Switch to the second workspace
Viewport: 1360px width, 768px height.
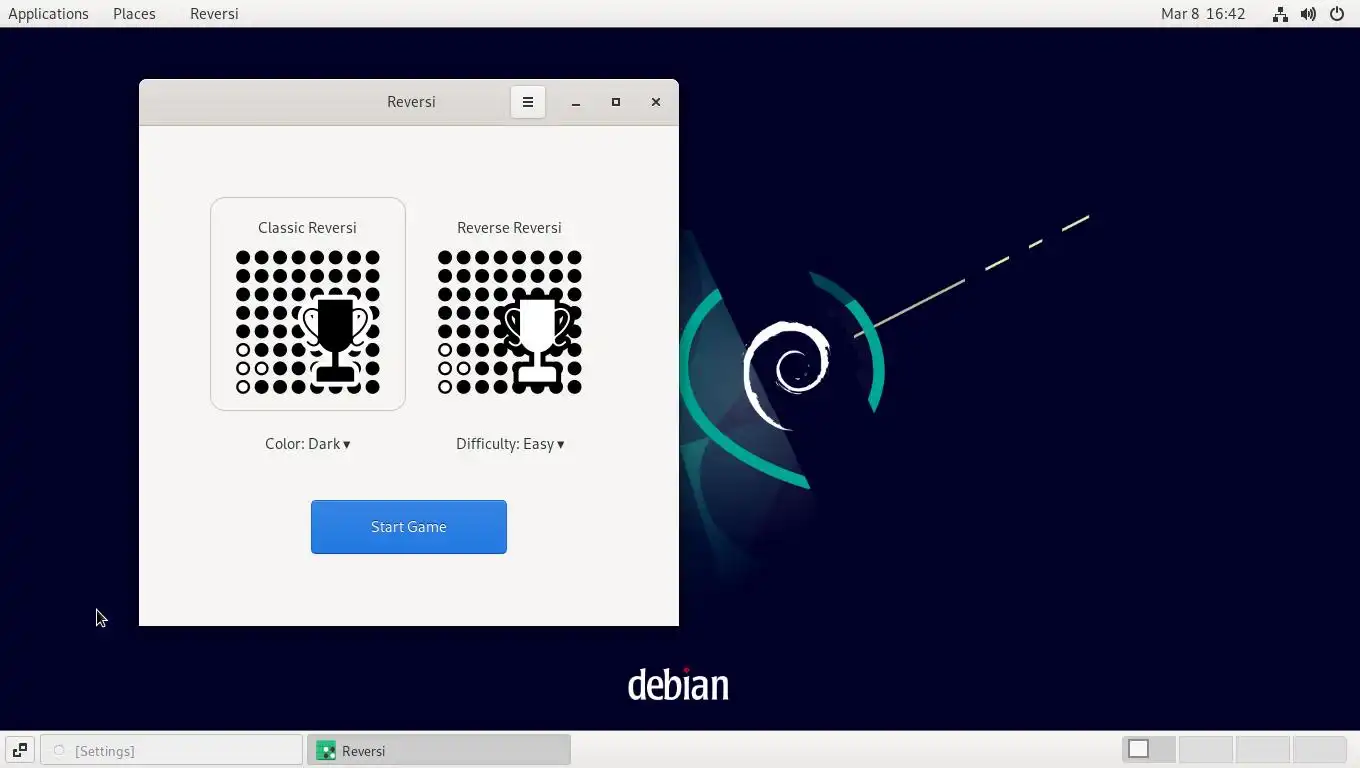point(1206,749)
